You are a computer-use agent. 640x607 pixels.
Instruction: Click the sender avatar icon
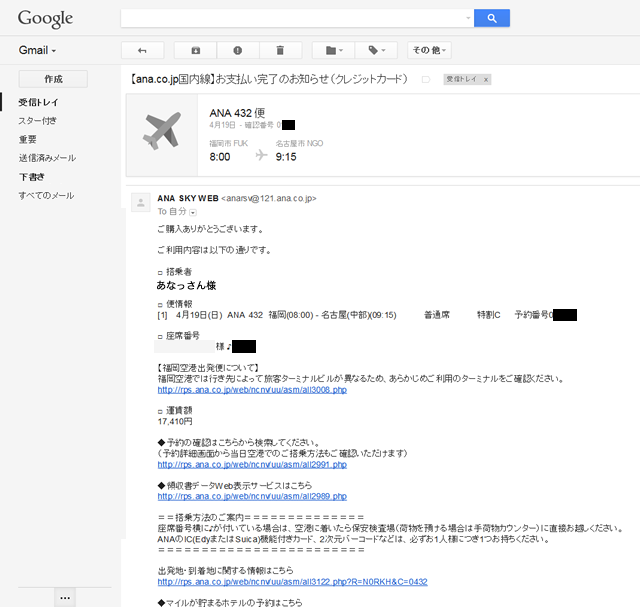141,202
